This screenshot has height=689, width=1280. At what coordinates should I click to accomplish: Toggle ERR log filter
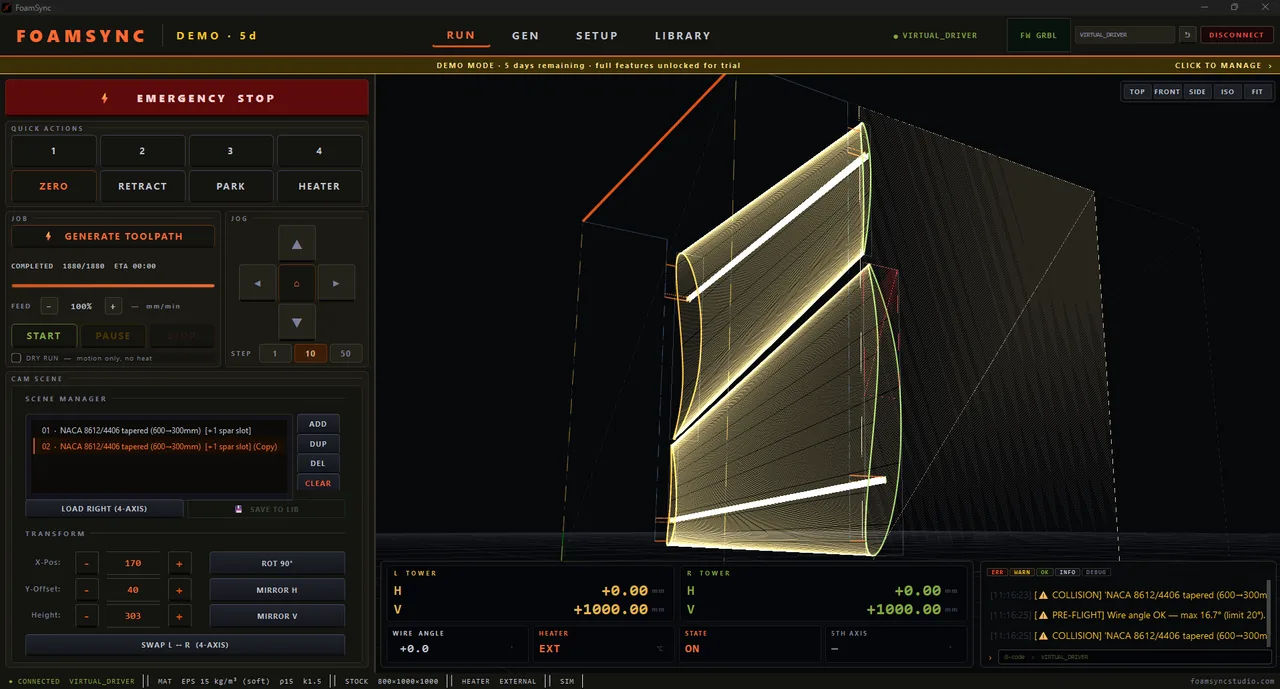997,572
